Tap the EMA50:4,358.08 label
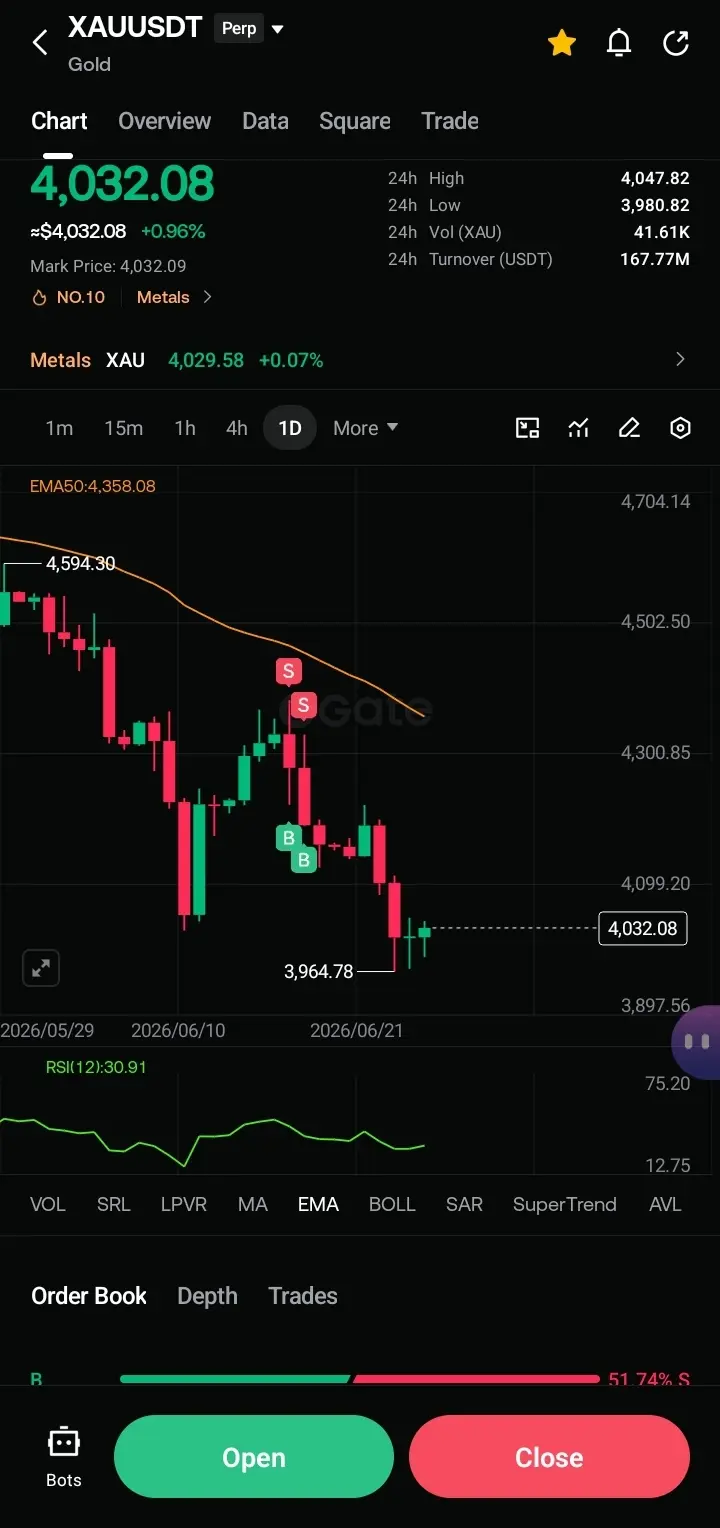This screenshot has width=720, height=1528. pos(92,486)
